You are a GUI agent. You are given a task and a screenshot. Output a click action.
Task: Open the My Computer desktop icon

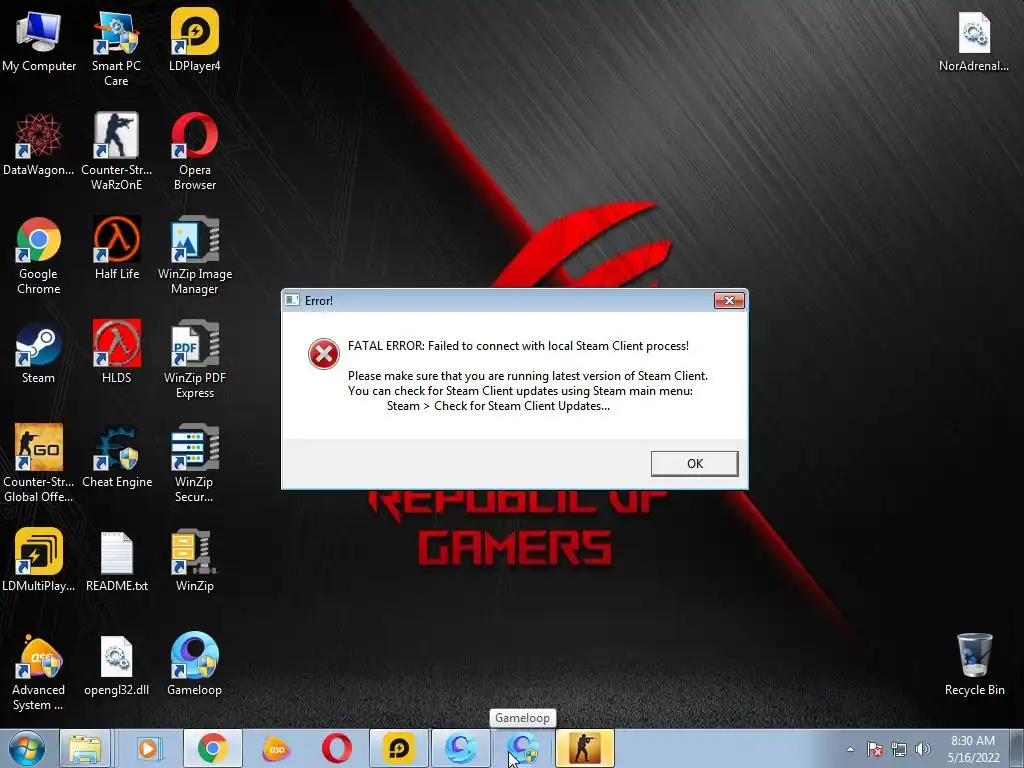(39, 40)
